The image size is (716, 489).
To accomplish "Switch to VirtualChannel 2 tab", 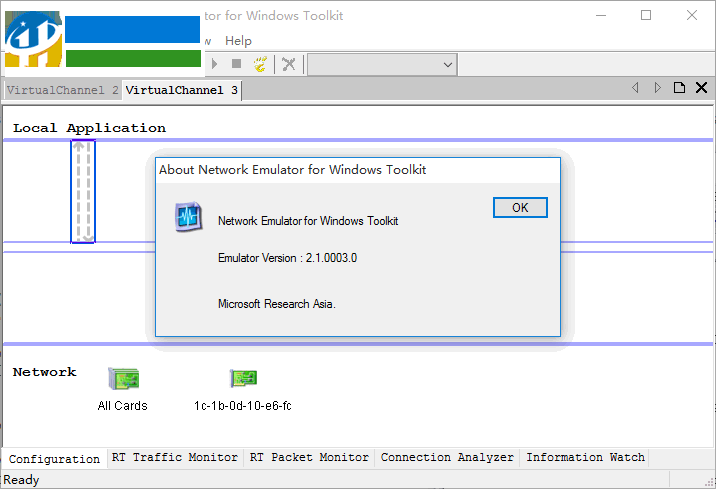I will 62,90.
